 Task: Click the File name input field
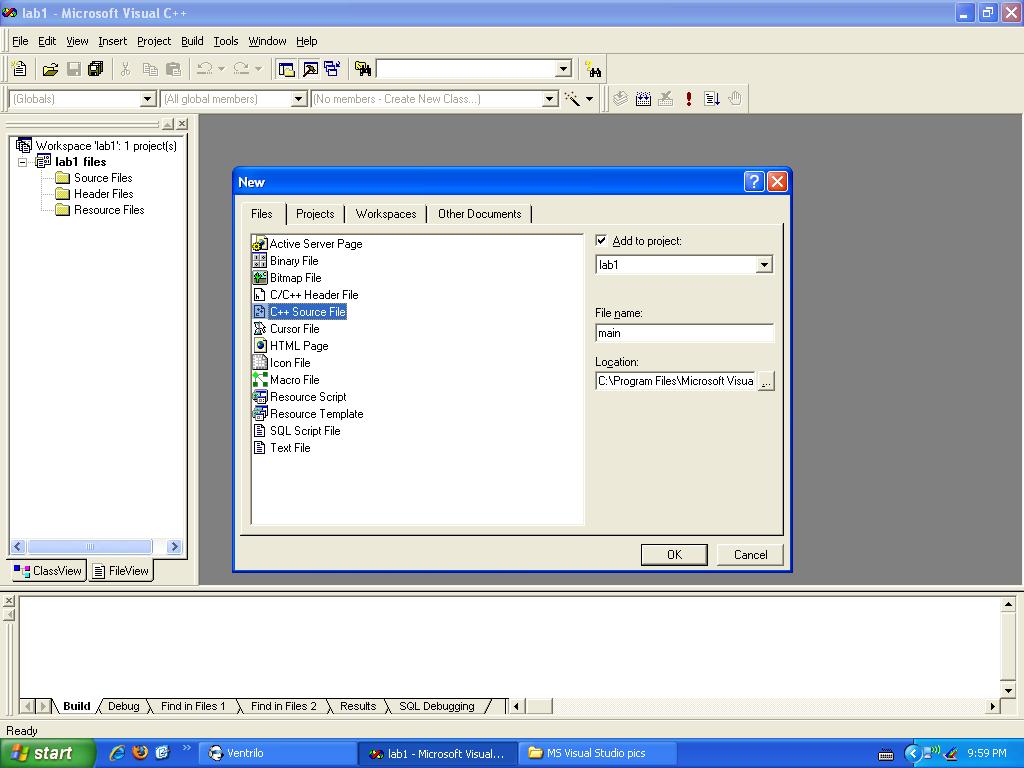pos(684,333)
